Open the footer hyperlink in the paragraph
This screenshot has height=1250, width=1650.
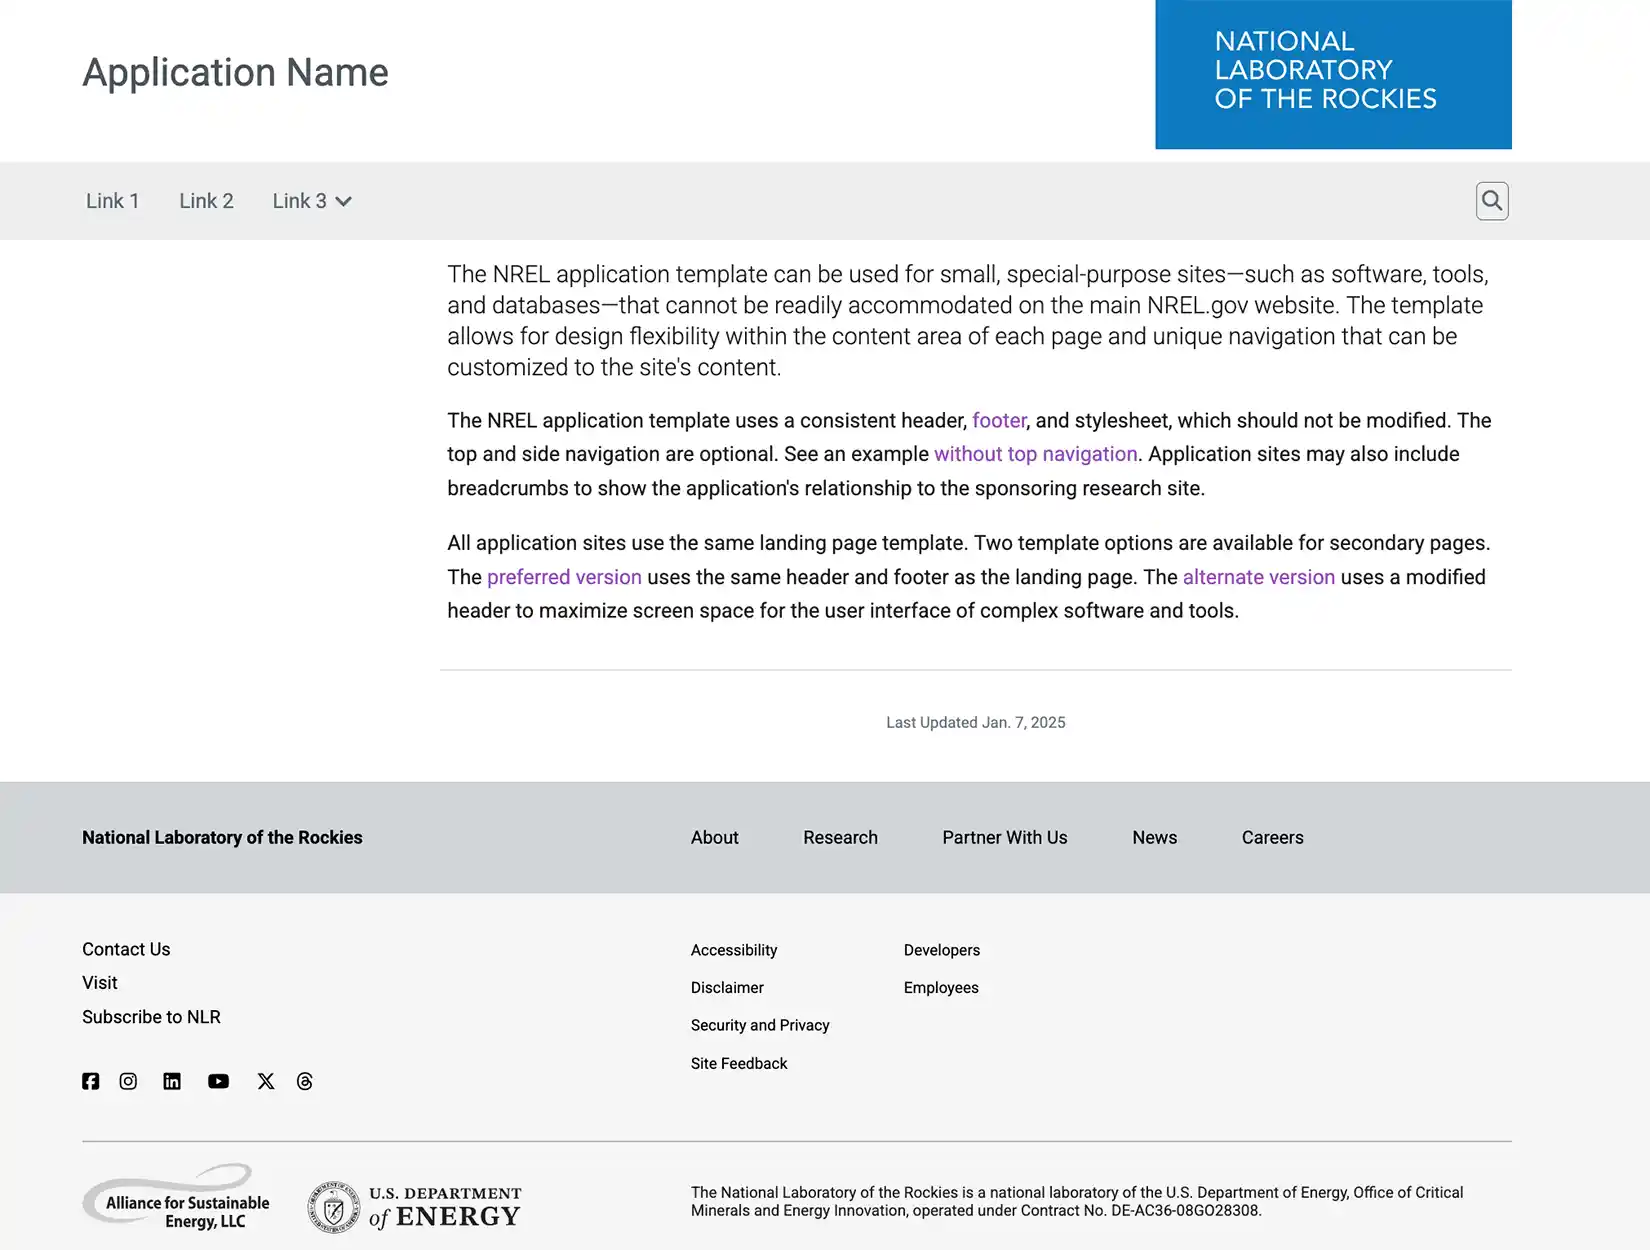tap(999, 420)
